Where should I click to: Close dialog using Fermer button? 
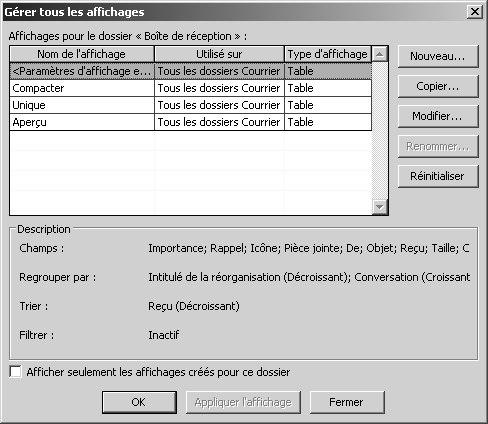click(347, 402)
